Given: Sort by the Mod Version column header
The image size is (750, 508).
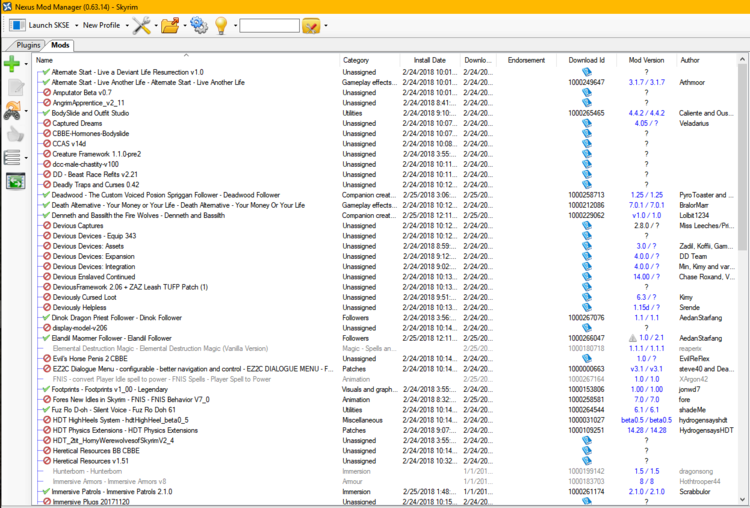Looking at the screenshot, I should click(646, 60).
